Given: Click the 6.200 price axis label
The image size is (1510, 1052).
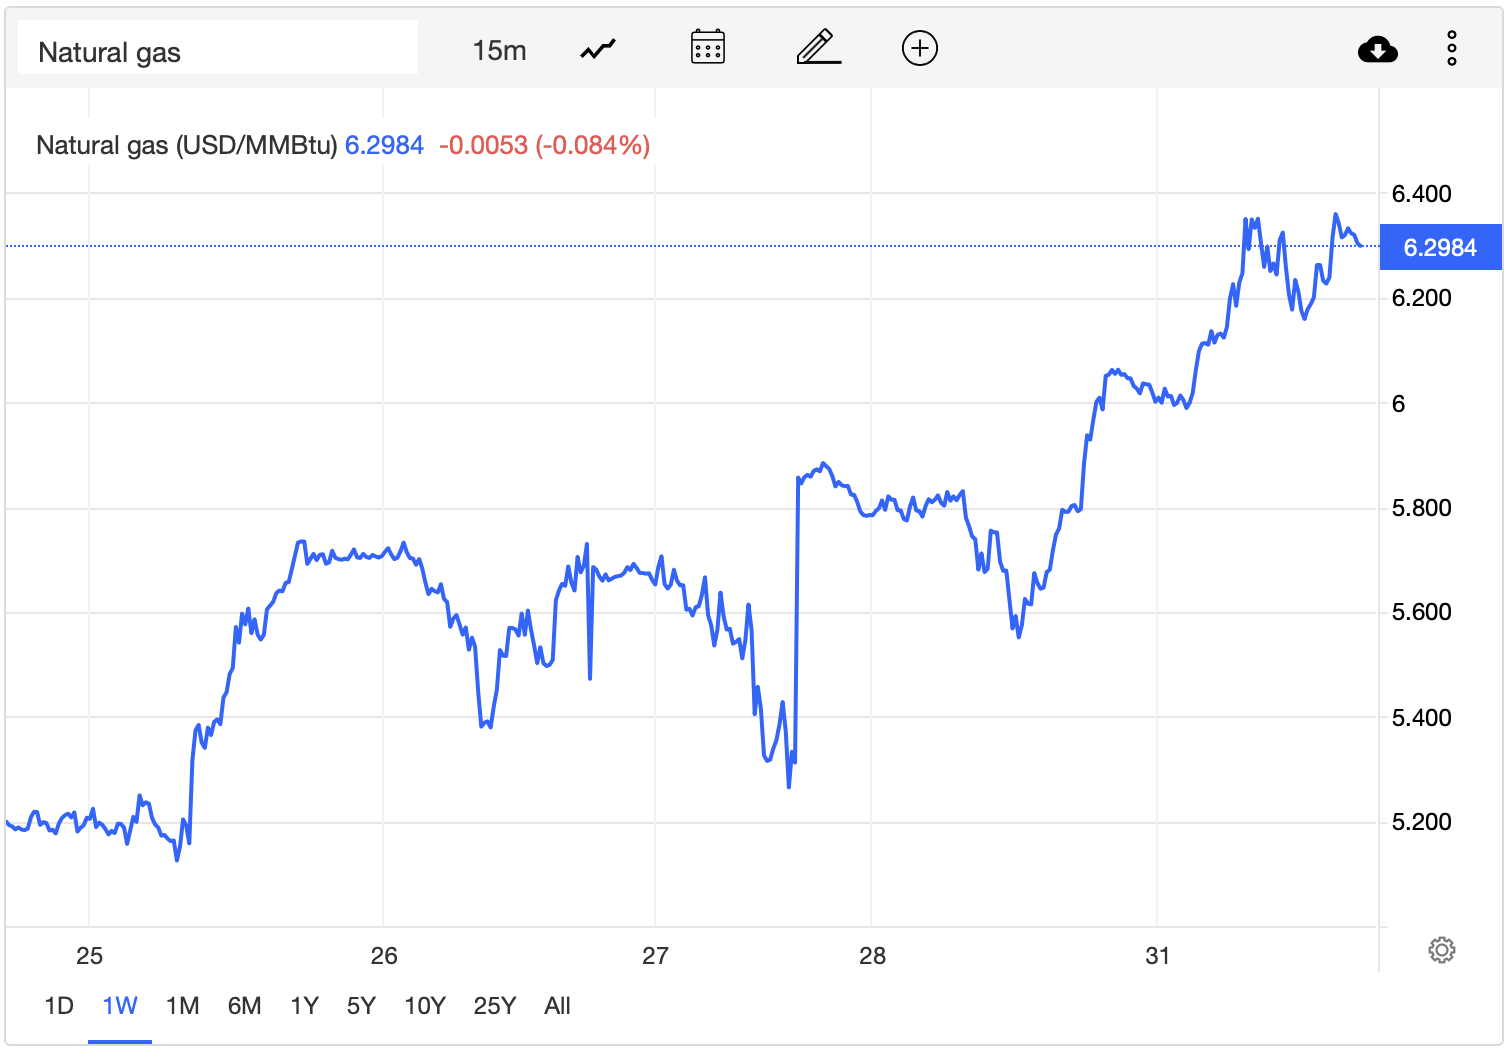Looking at the screenshot, I should coord(1422,298).
